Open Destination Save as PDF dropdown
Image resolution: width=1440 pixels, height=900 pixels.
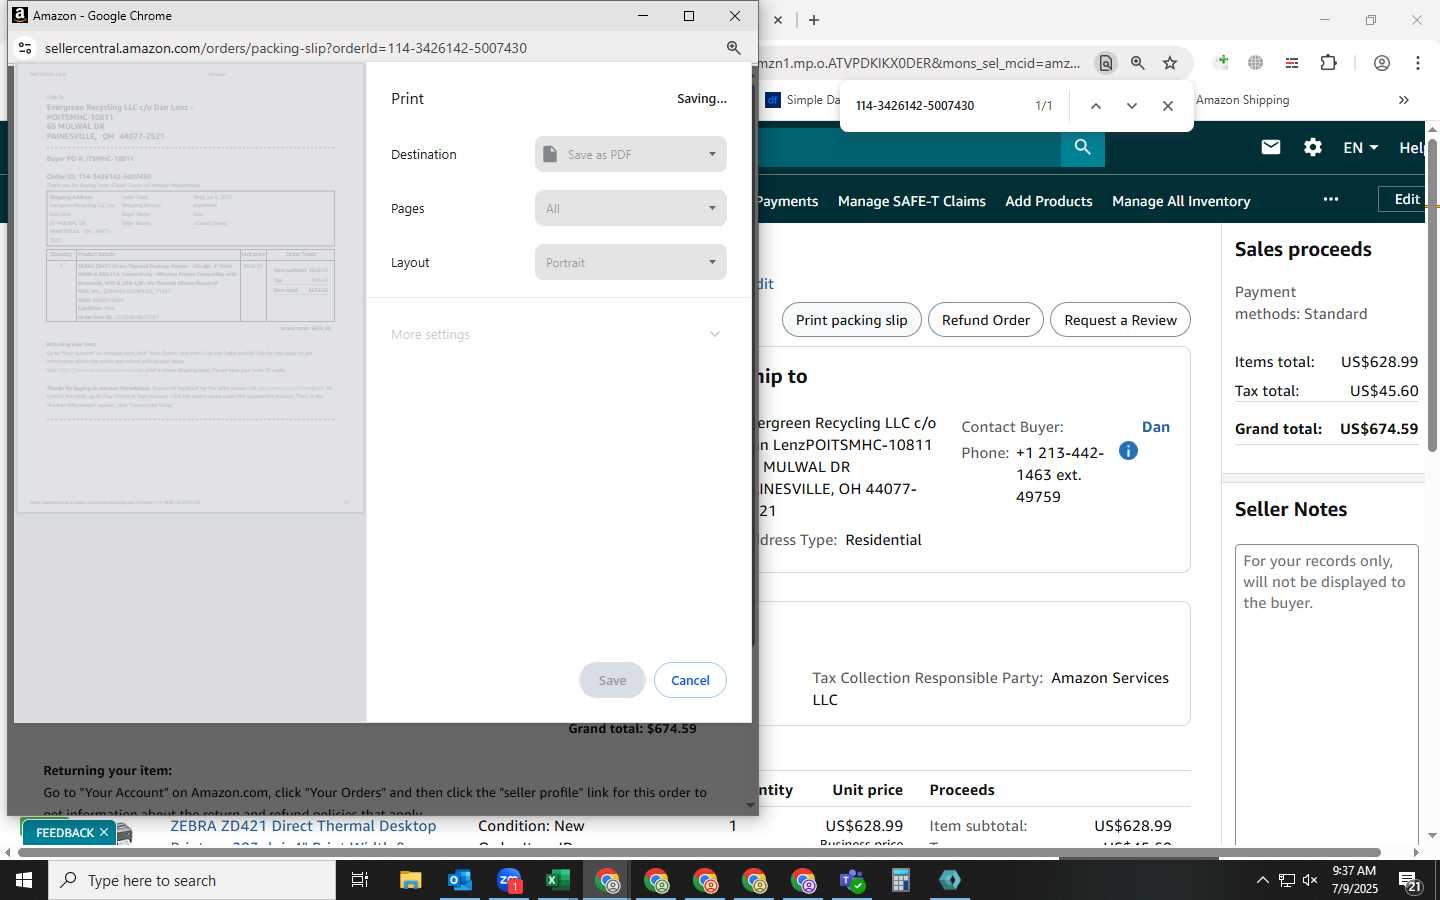pyautogui.click(x=631, y=155)
